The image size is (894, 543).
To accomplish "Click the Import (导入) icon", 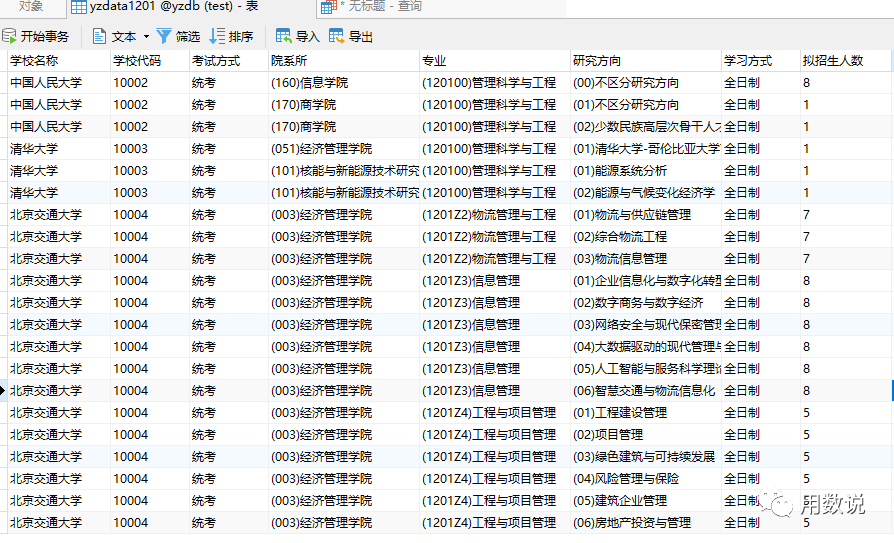I will pyautogui.click(x=283, y=37).
